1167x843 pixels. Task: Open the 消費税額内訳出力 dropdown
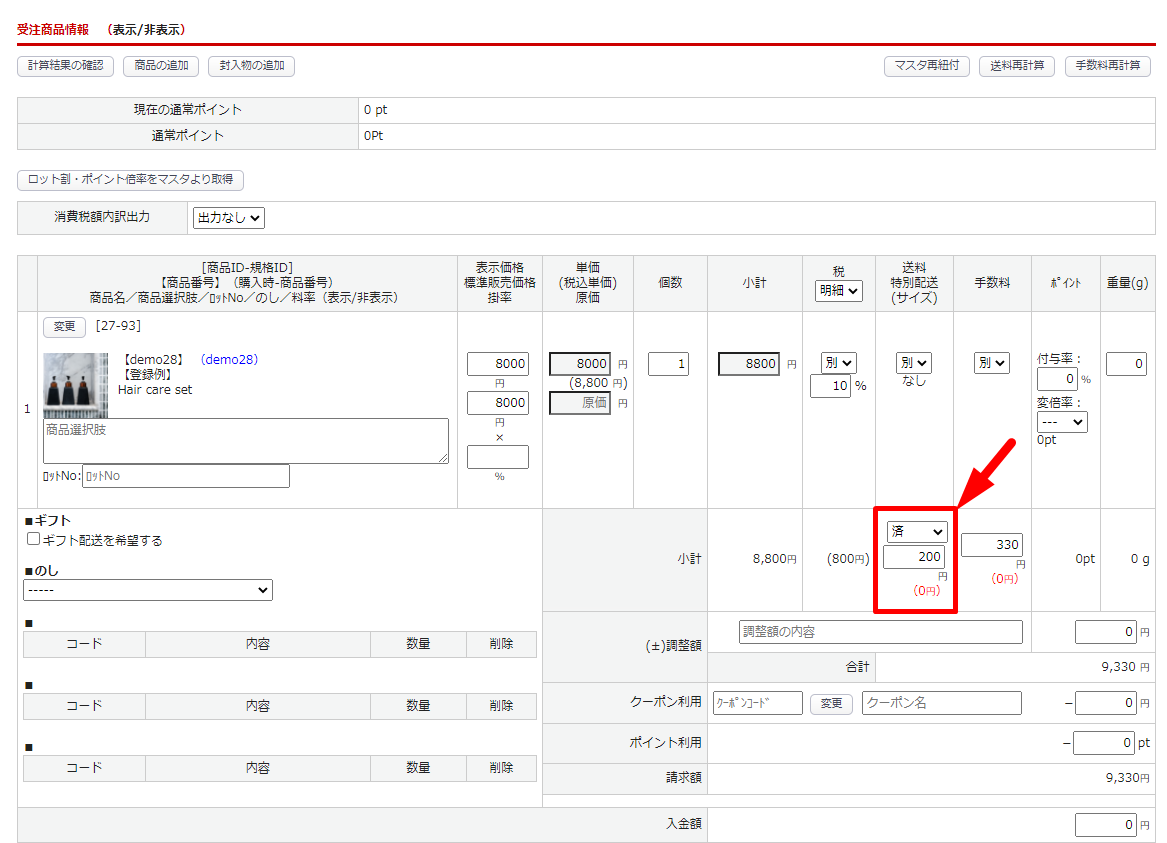click(x=229, y=218)
